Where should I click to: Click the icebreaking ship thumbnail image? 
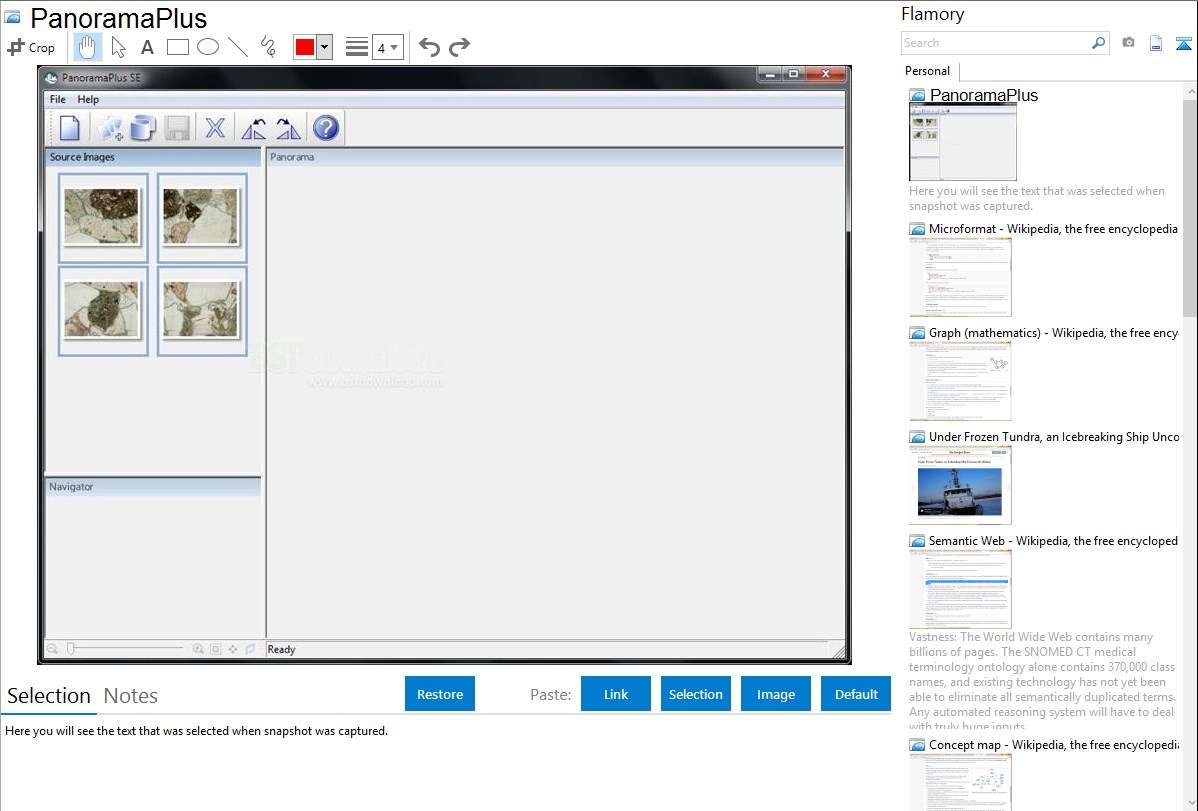tap(960, 486)
